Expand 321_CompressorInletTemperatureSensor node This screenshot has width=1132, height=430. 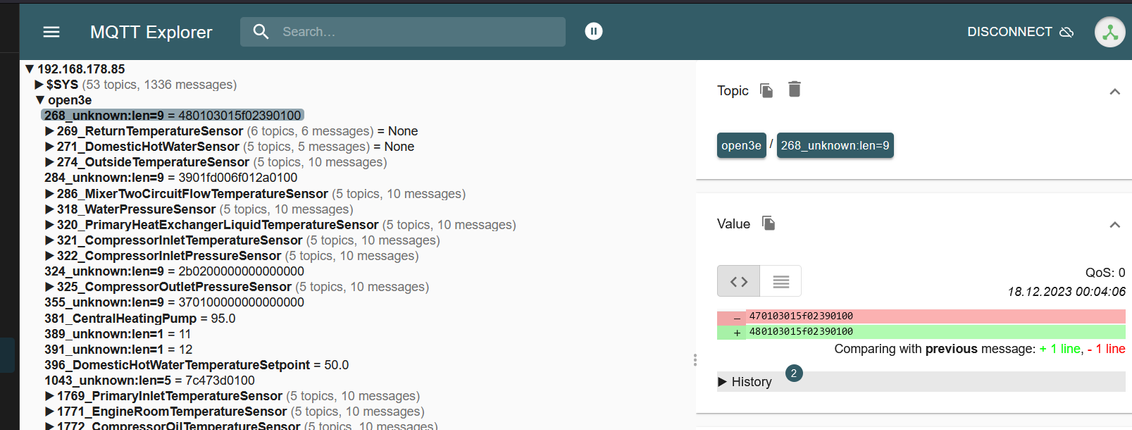50,240
